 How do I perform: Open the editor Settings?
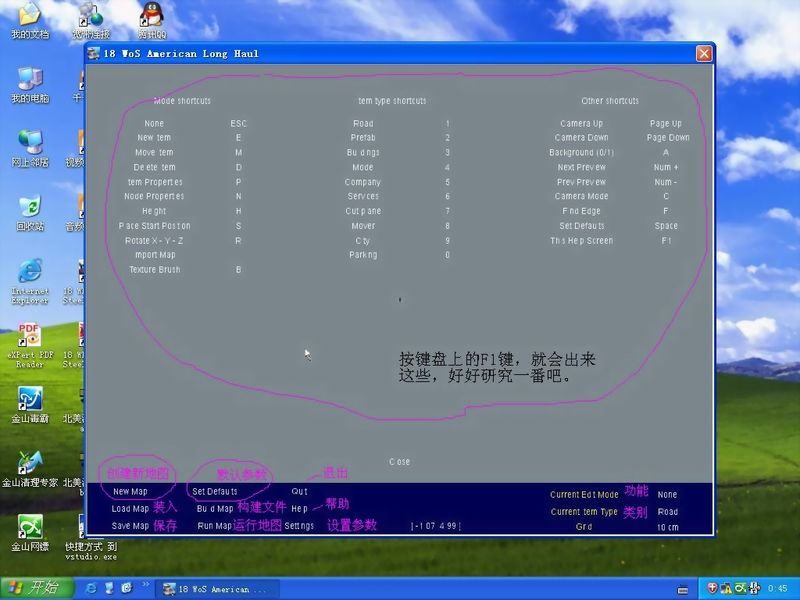click(299, 526)
